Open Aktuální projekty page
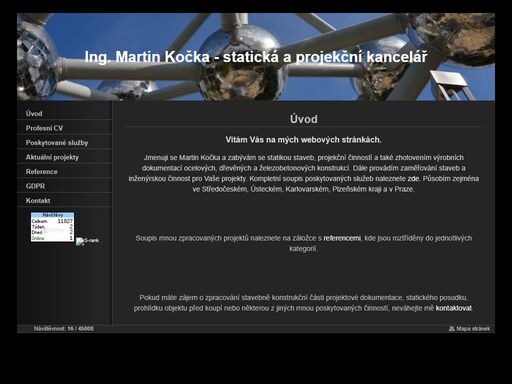Viewport: 512px width, 384px height. [64, 157]
